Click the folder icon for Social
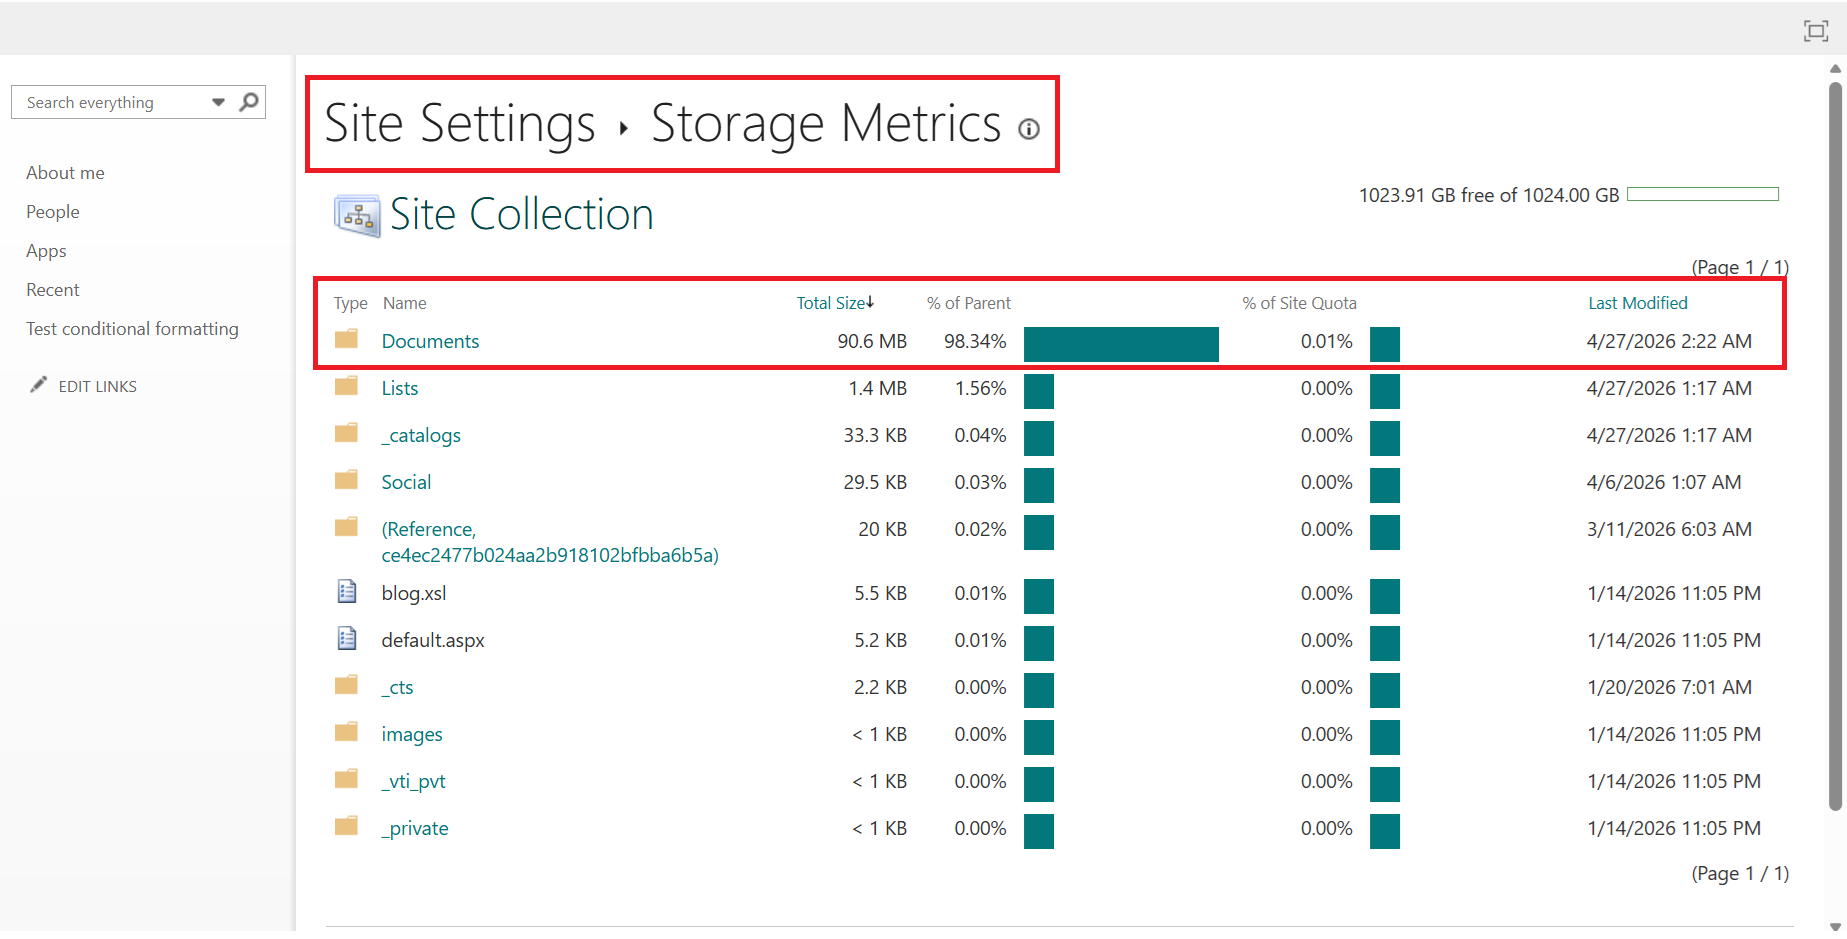 coord(346,480)
